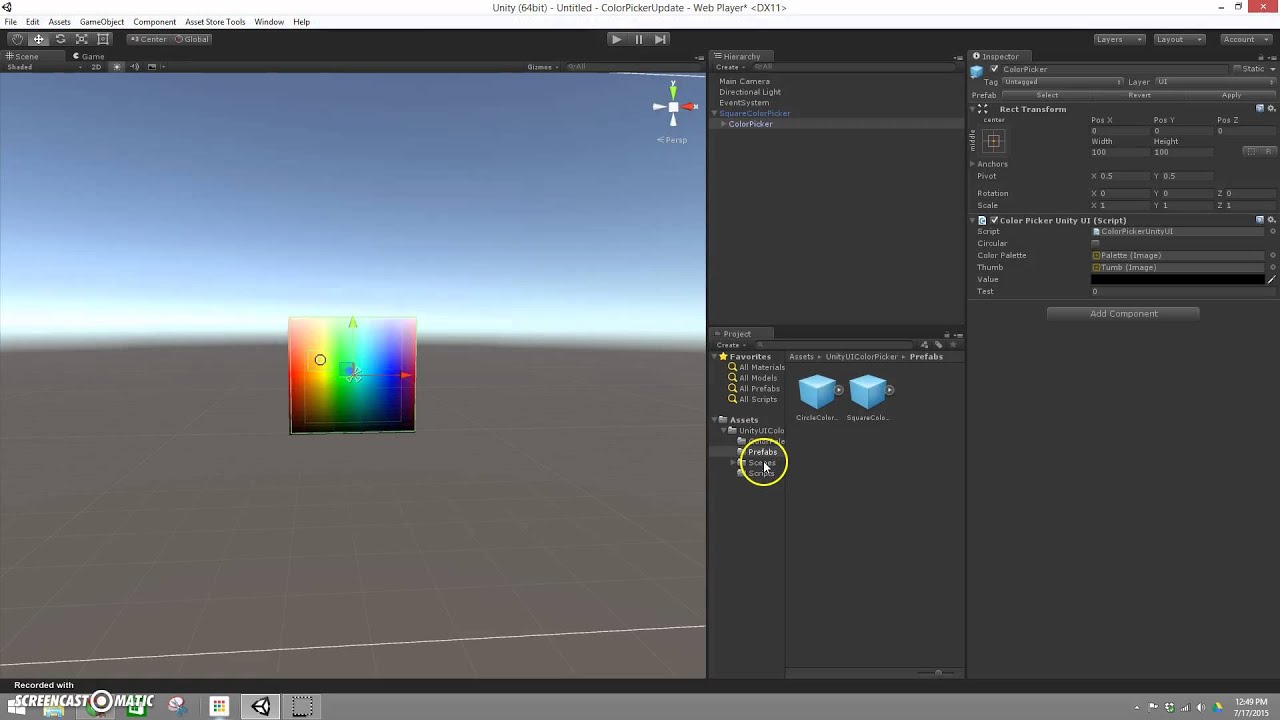The height and width of the screenshot is (720, 1280).
Task: Toggle the Static checkbox
Action: (1237, 69)
